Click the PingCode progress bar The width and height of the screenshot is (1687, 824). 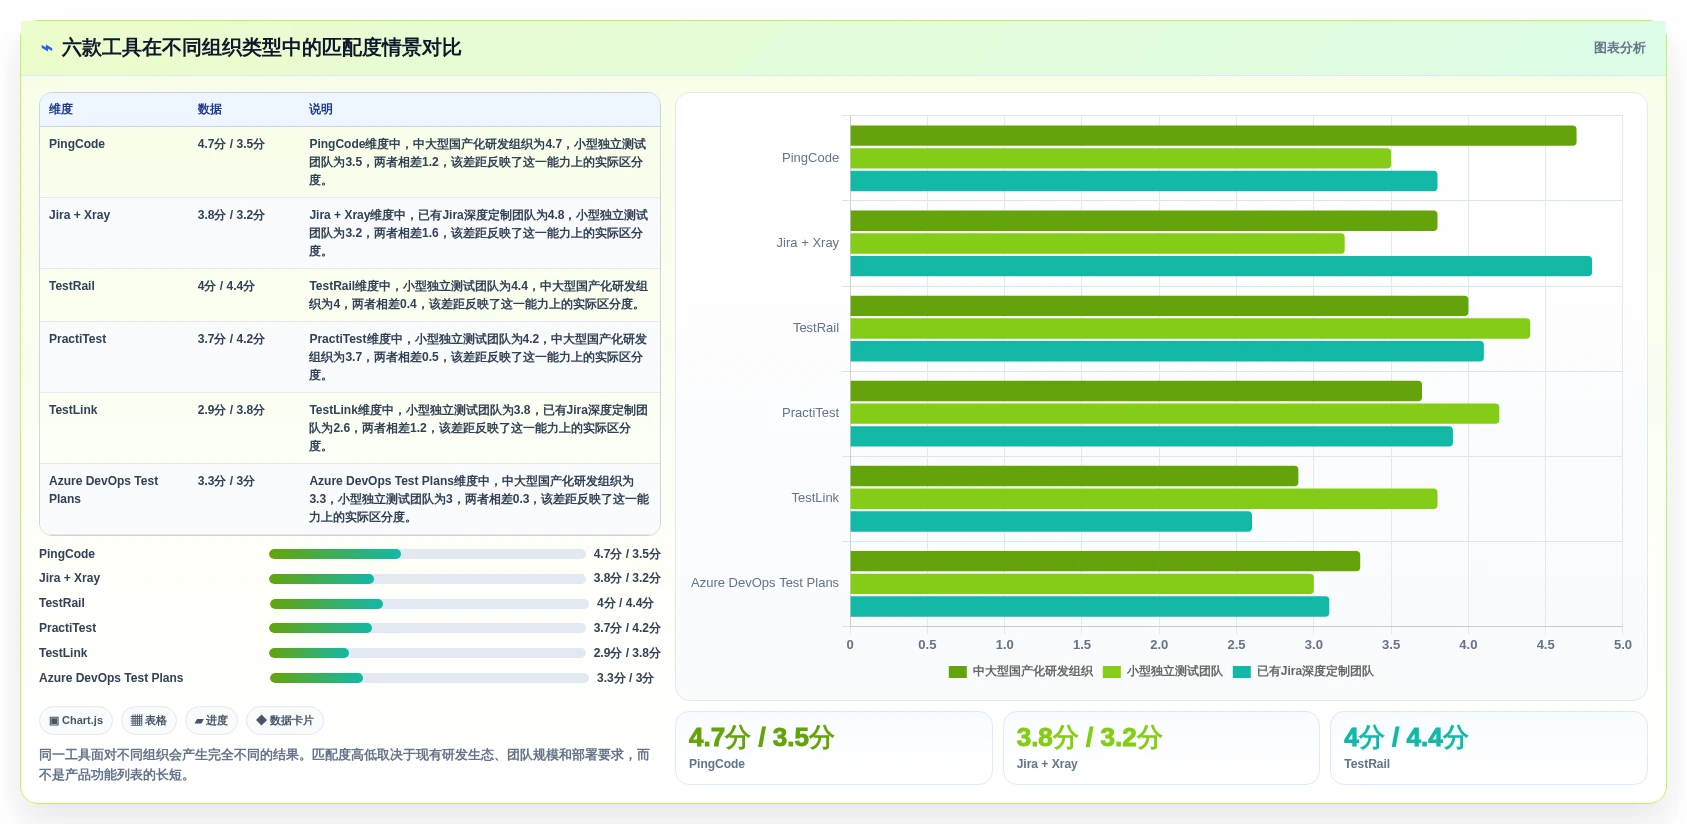[427, 554]
